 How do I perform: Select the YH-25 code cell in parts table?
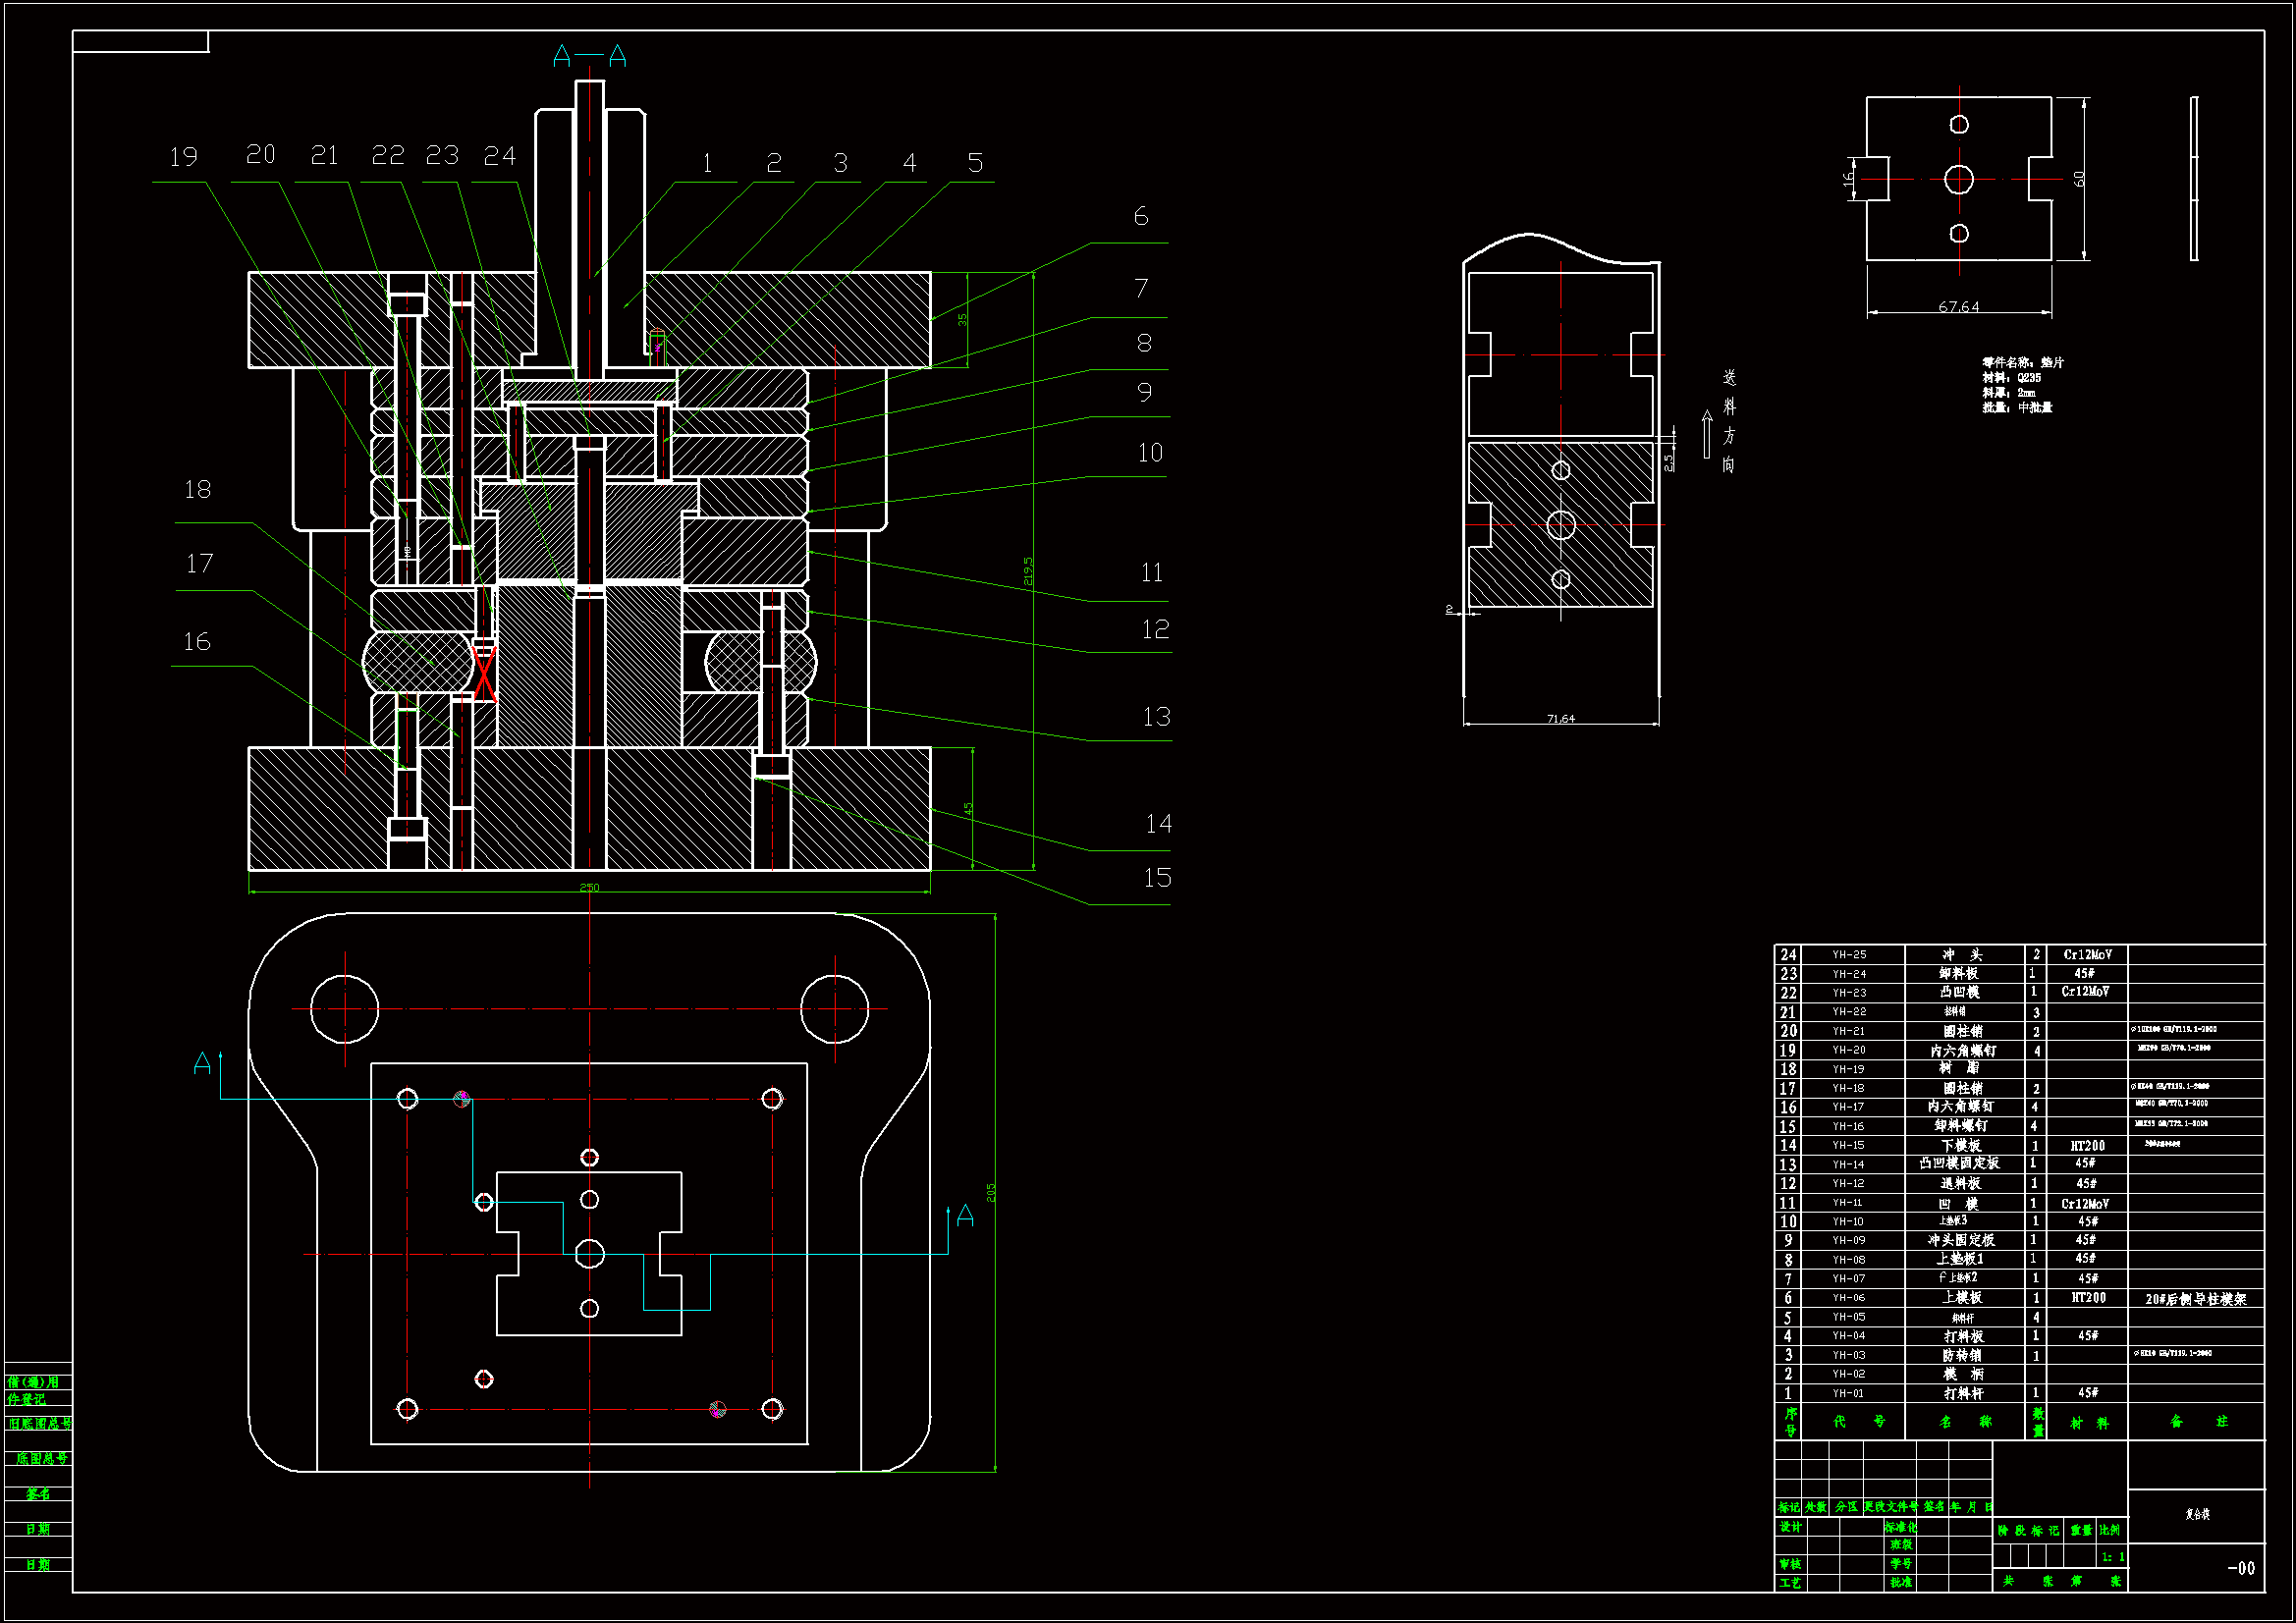[1849, 955]
